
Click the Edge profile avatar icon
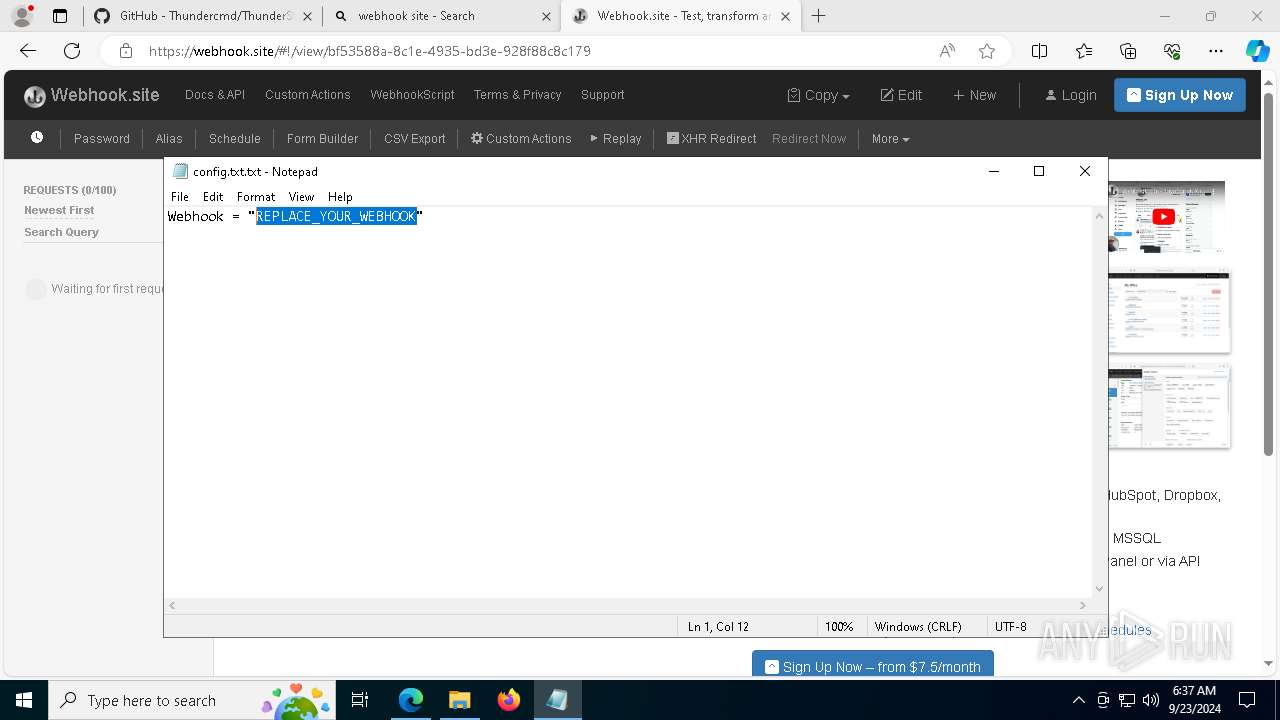pyautogui.click(x=22, y=16)
